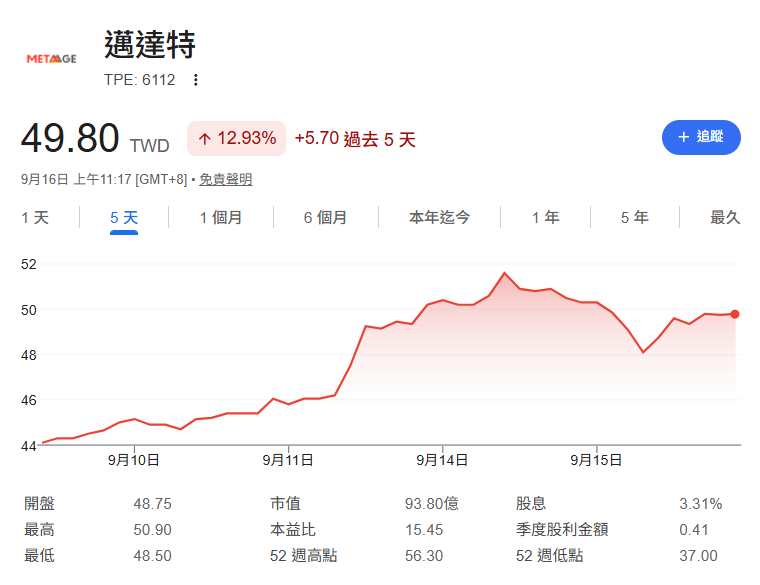The image size is (760, 585).
Task: Click the timestamp 9月16日 上午11:17
Action: 76,179
